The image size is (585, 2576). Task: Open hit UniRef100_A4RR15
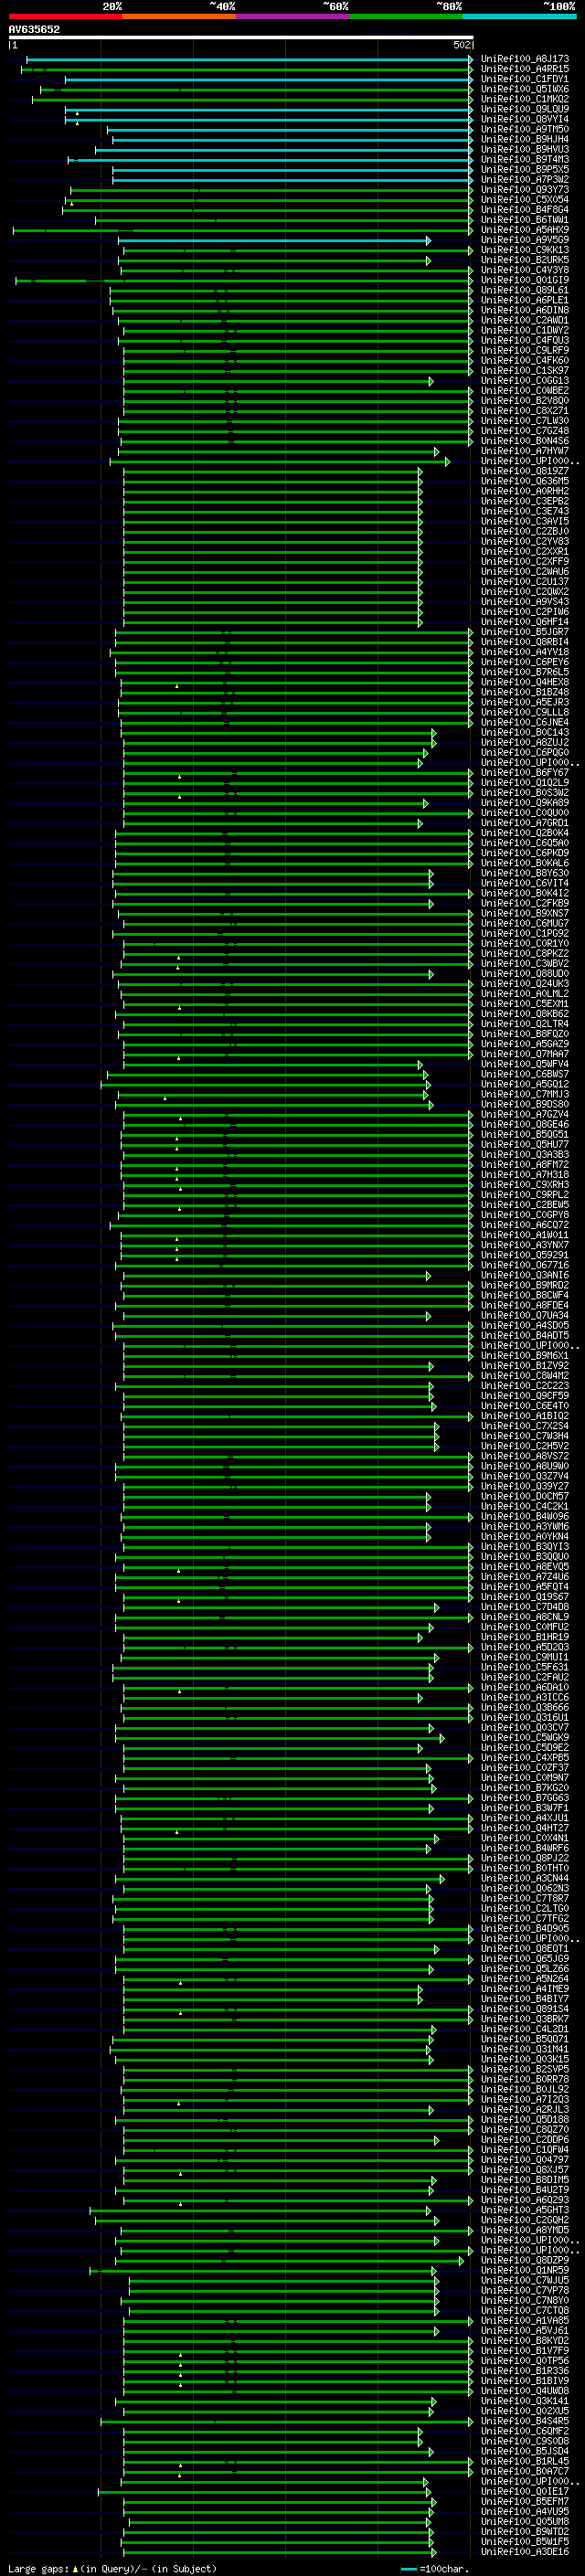pyautogui.click(x=525, y=69)
